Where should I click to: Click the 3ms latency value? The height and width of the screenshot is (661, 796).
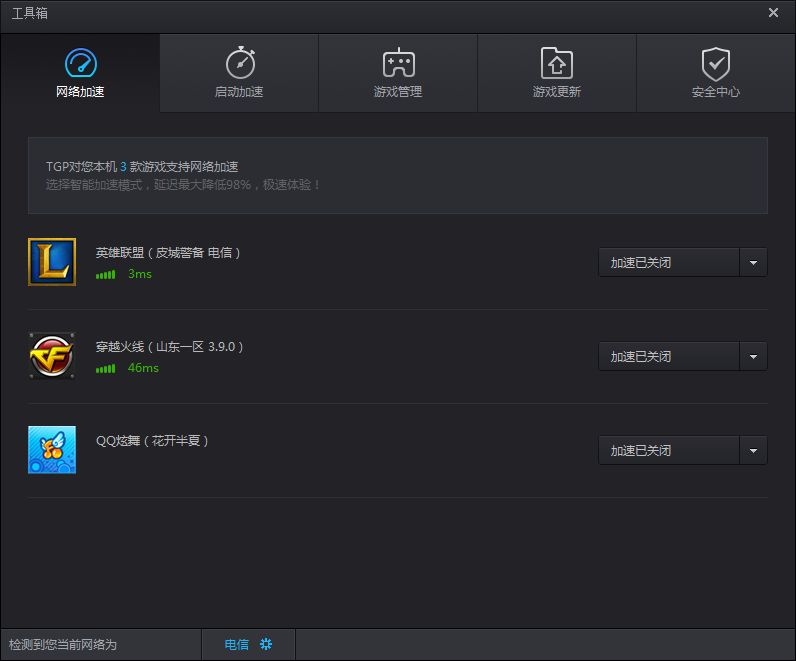coord(140,274)
